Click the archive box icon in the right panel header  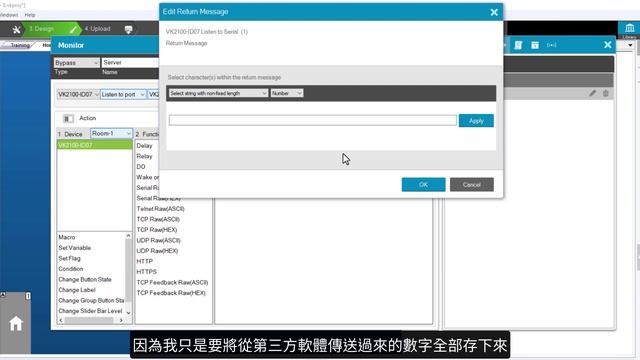[535, 45]
